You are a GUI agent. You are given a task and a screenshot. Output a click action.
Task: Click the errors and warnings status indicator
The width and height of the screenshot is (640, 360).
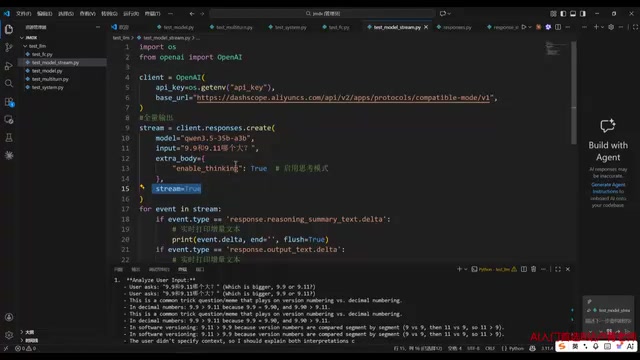pos(25,348)
